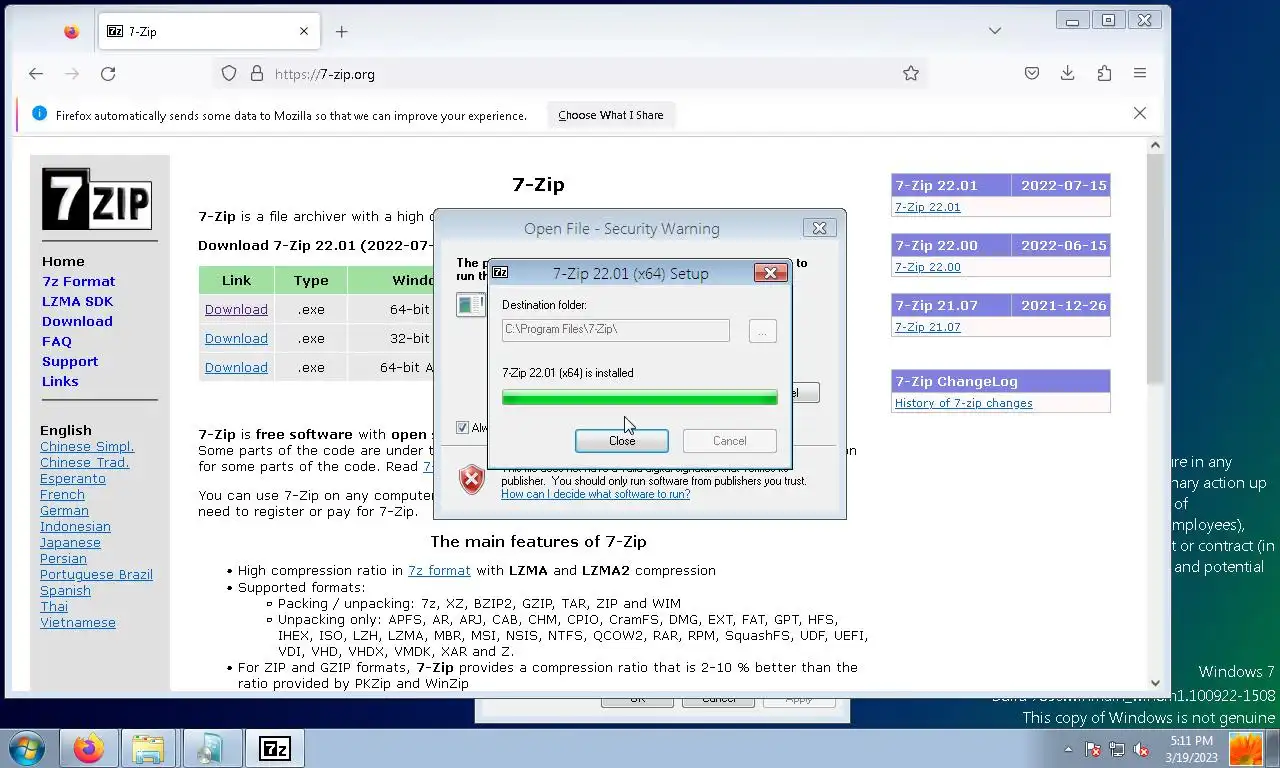Screen dimensions: 1280x768
Task: Open the Windows Start orb
Action: (26, 748)
